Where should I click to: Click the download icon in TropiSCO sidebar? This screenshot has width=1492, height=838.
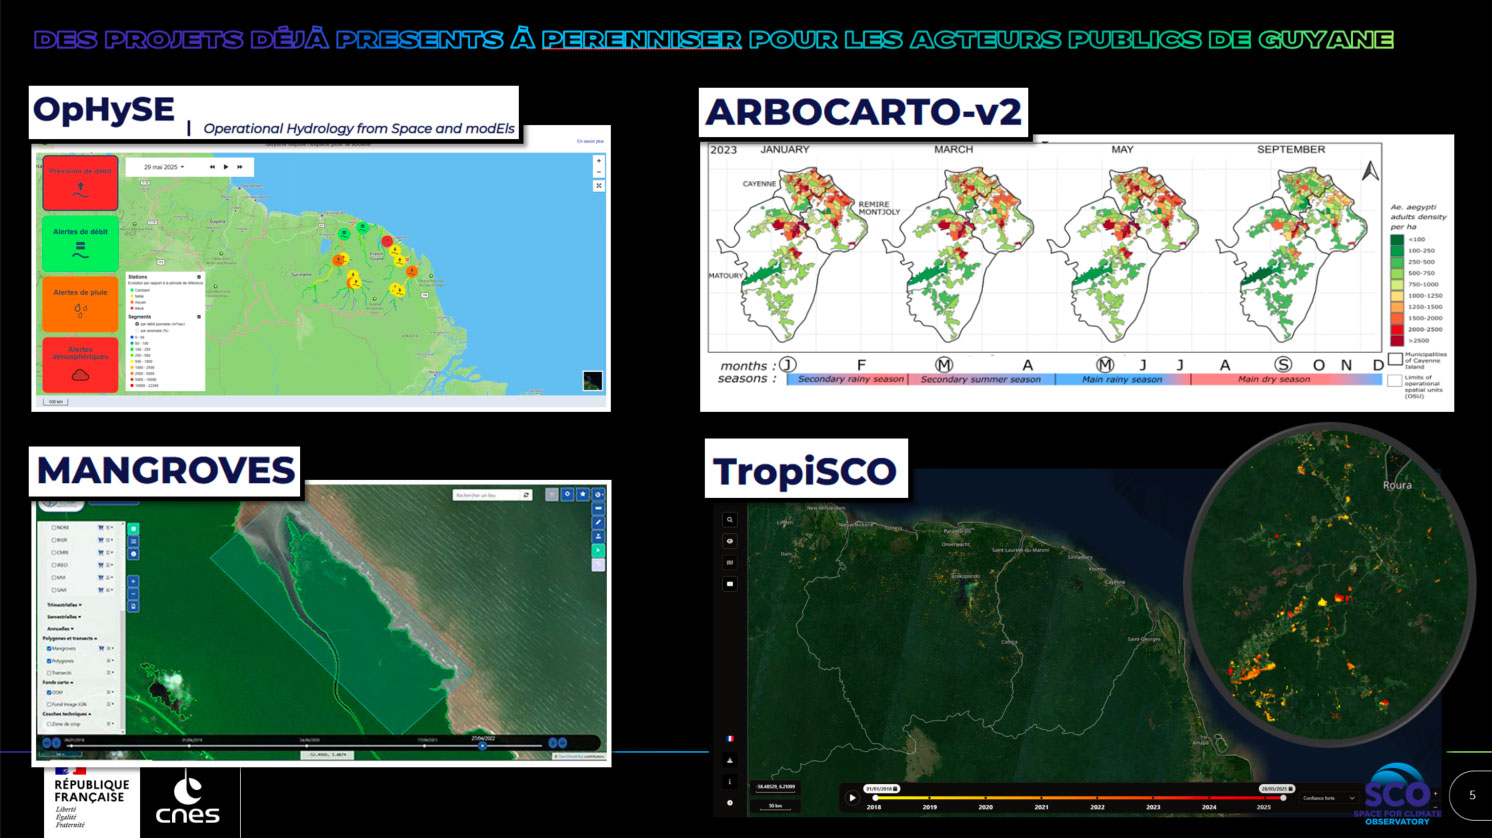(x=730, y=760)
